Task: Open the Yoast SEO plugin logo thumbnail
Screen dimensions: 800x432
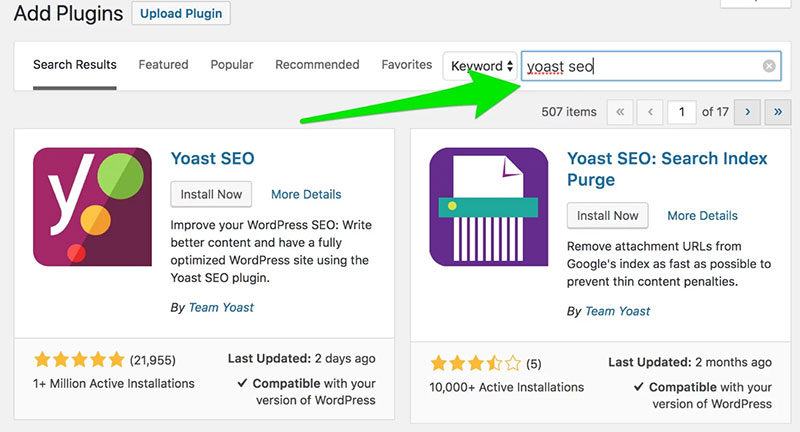Action: coord(92,207)
